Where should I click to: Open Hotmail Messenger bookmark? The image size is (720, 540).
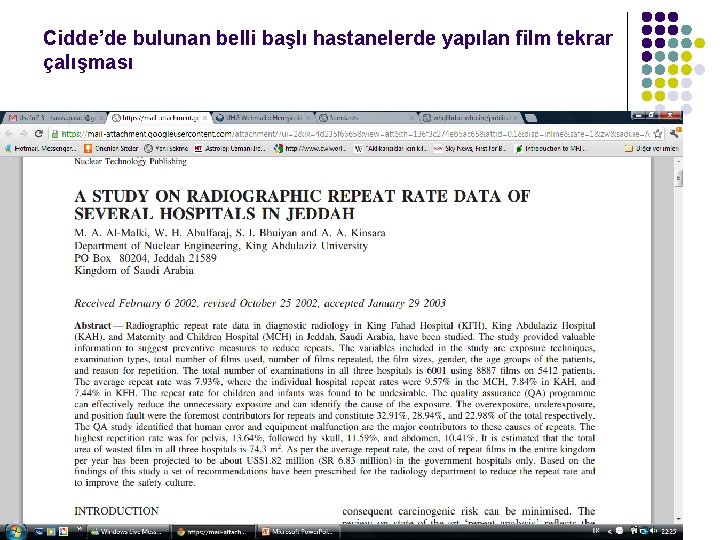41,148
